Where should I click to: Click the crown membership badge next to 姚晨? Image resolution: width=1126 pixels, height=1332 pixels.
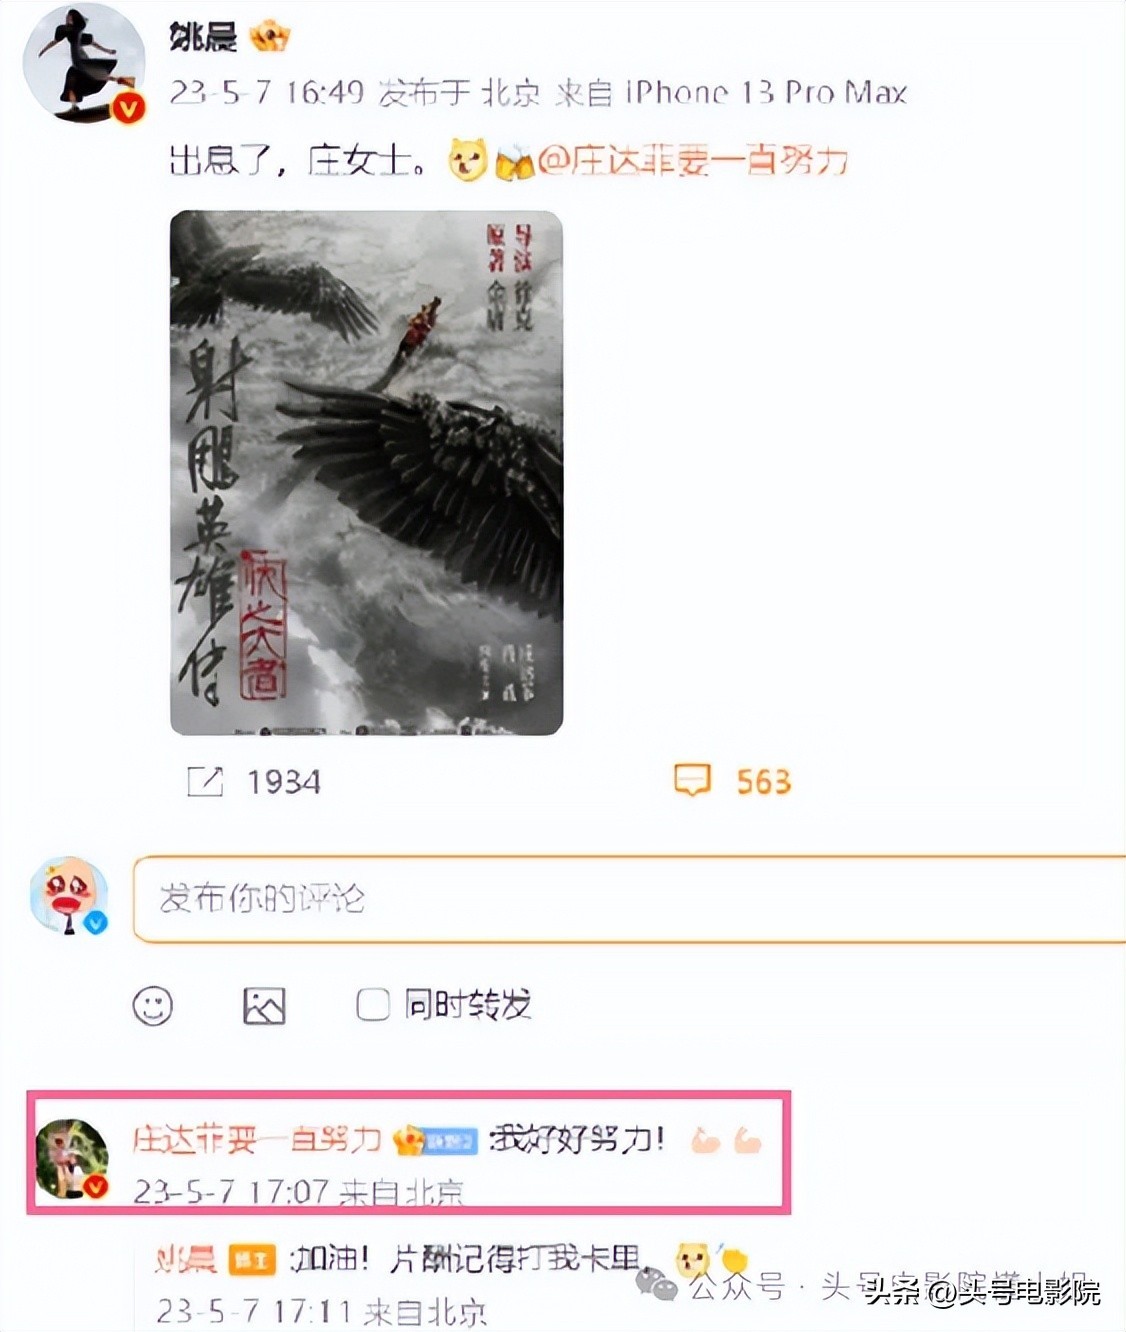tap(270, 38)
